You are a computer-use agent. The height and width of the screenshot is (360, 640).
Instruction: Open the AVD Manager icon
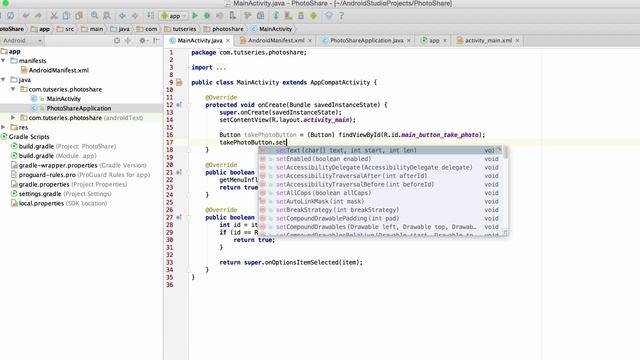click(x=288, y=16)
